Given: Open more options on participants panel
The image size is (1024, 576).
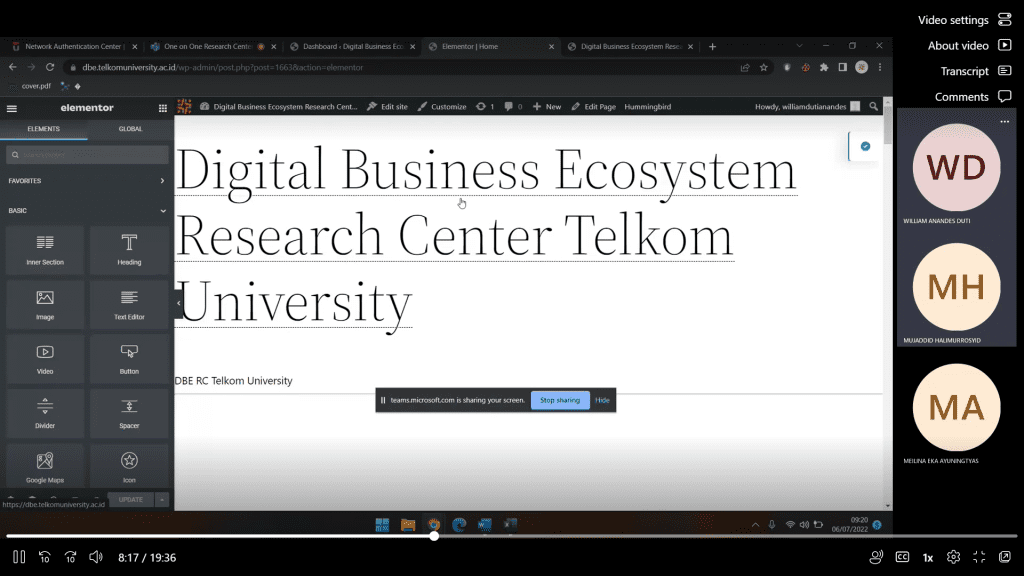Looking at the screenshot, I should click(x=1004, y=121).
